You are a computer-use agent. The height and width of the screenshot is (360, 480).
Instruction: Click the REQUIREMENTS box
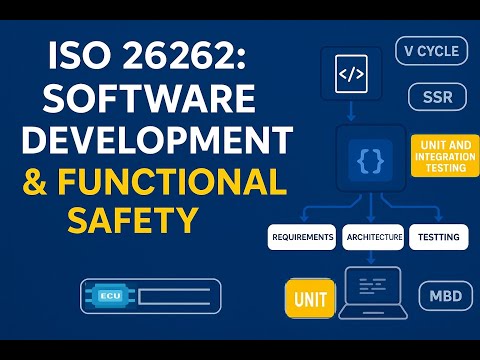tap(302, 237)
